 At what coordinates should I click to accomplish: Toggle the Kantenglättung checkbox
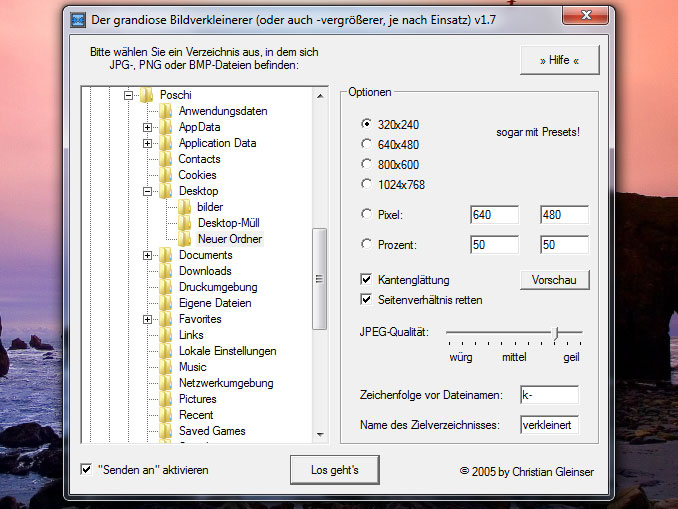pyautogui.click(x=366, y=279)
